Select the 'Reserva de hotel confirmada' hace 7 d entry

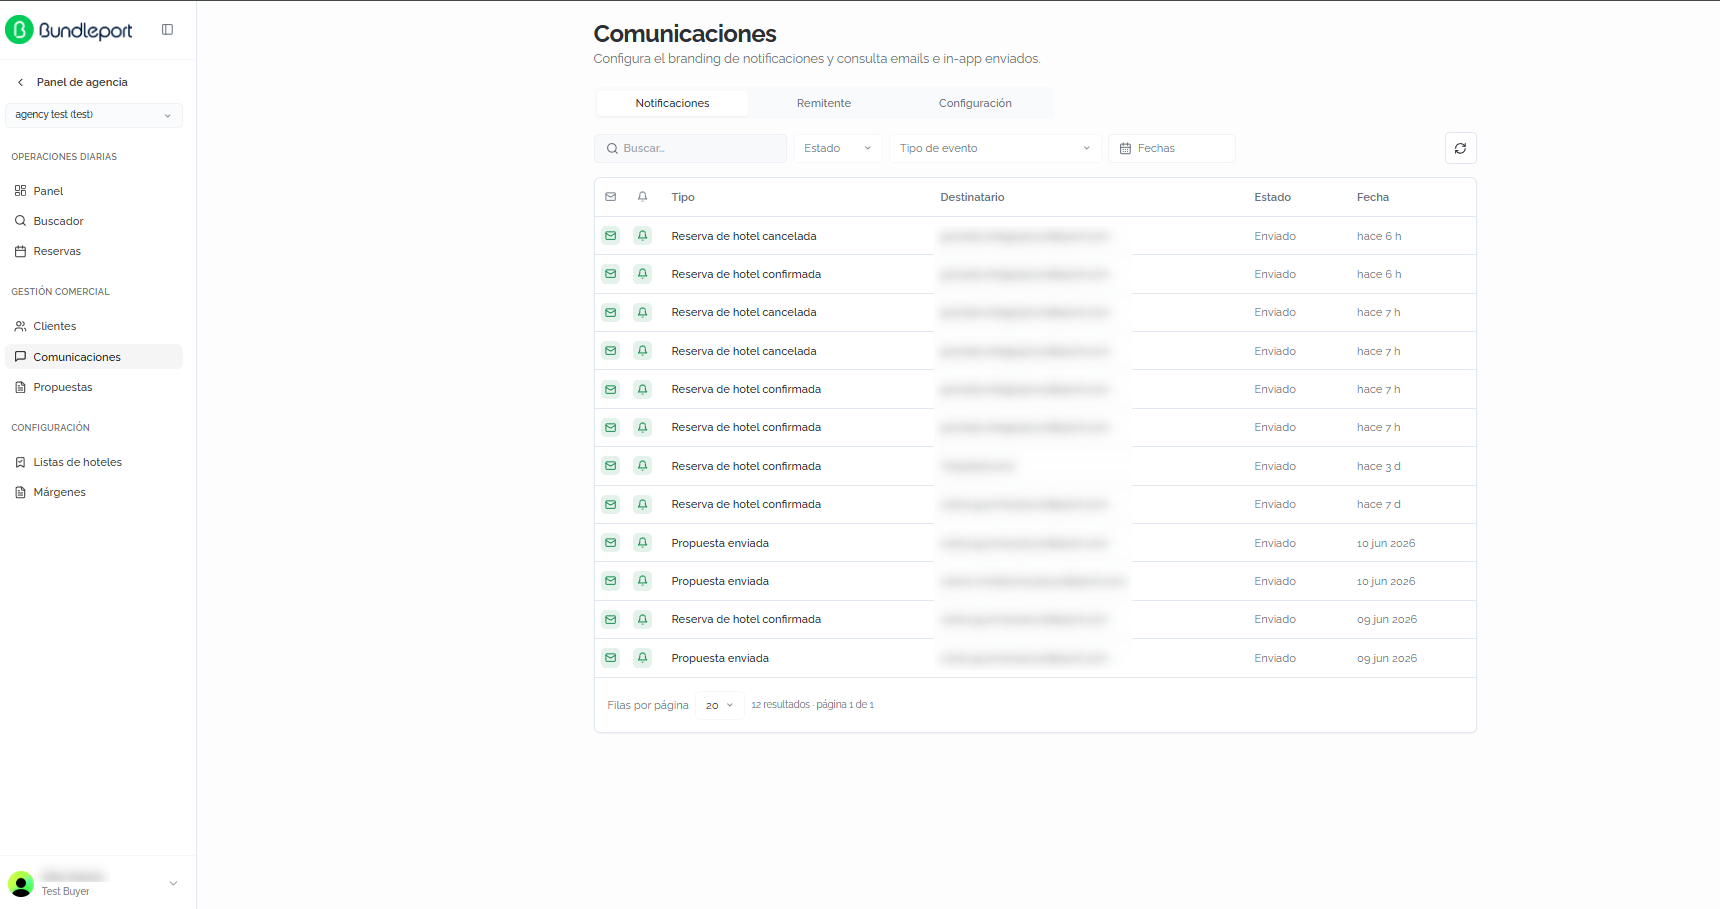[746, 504]
